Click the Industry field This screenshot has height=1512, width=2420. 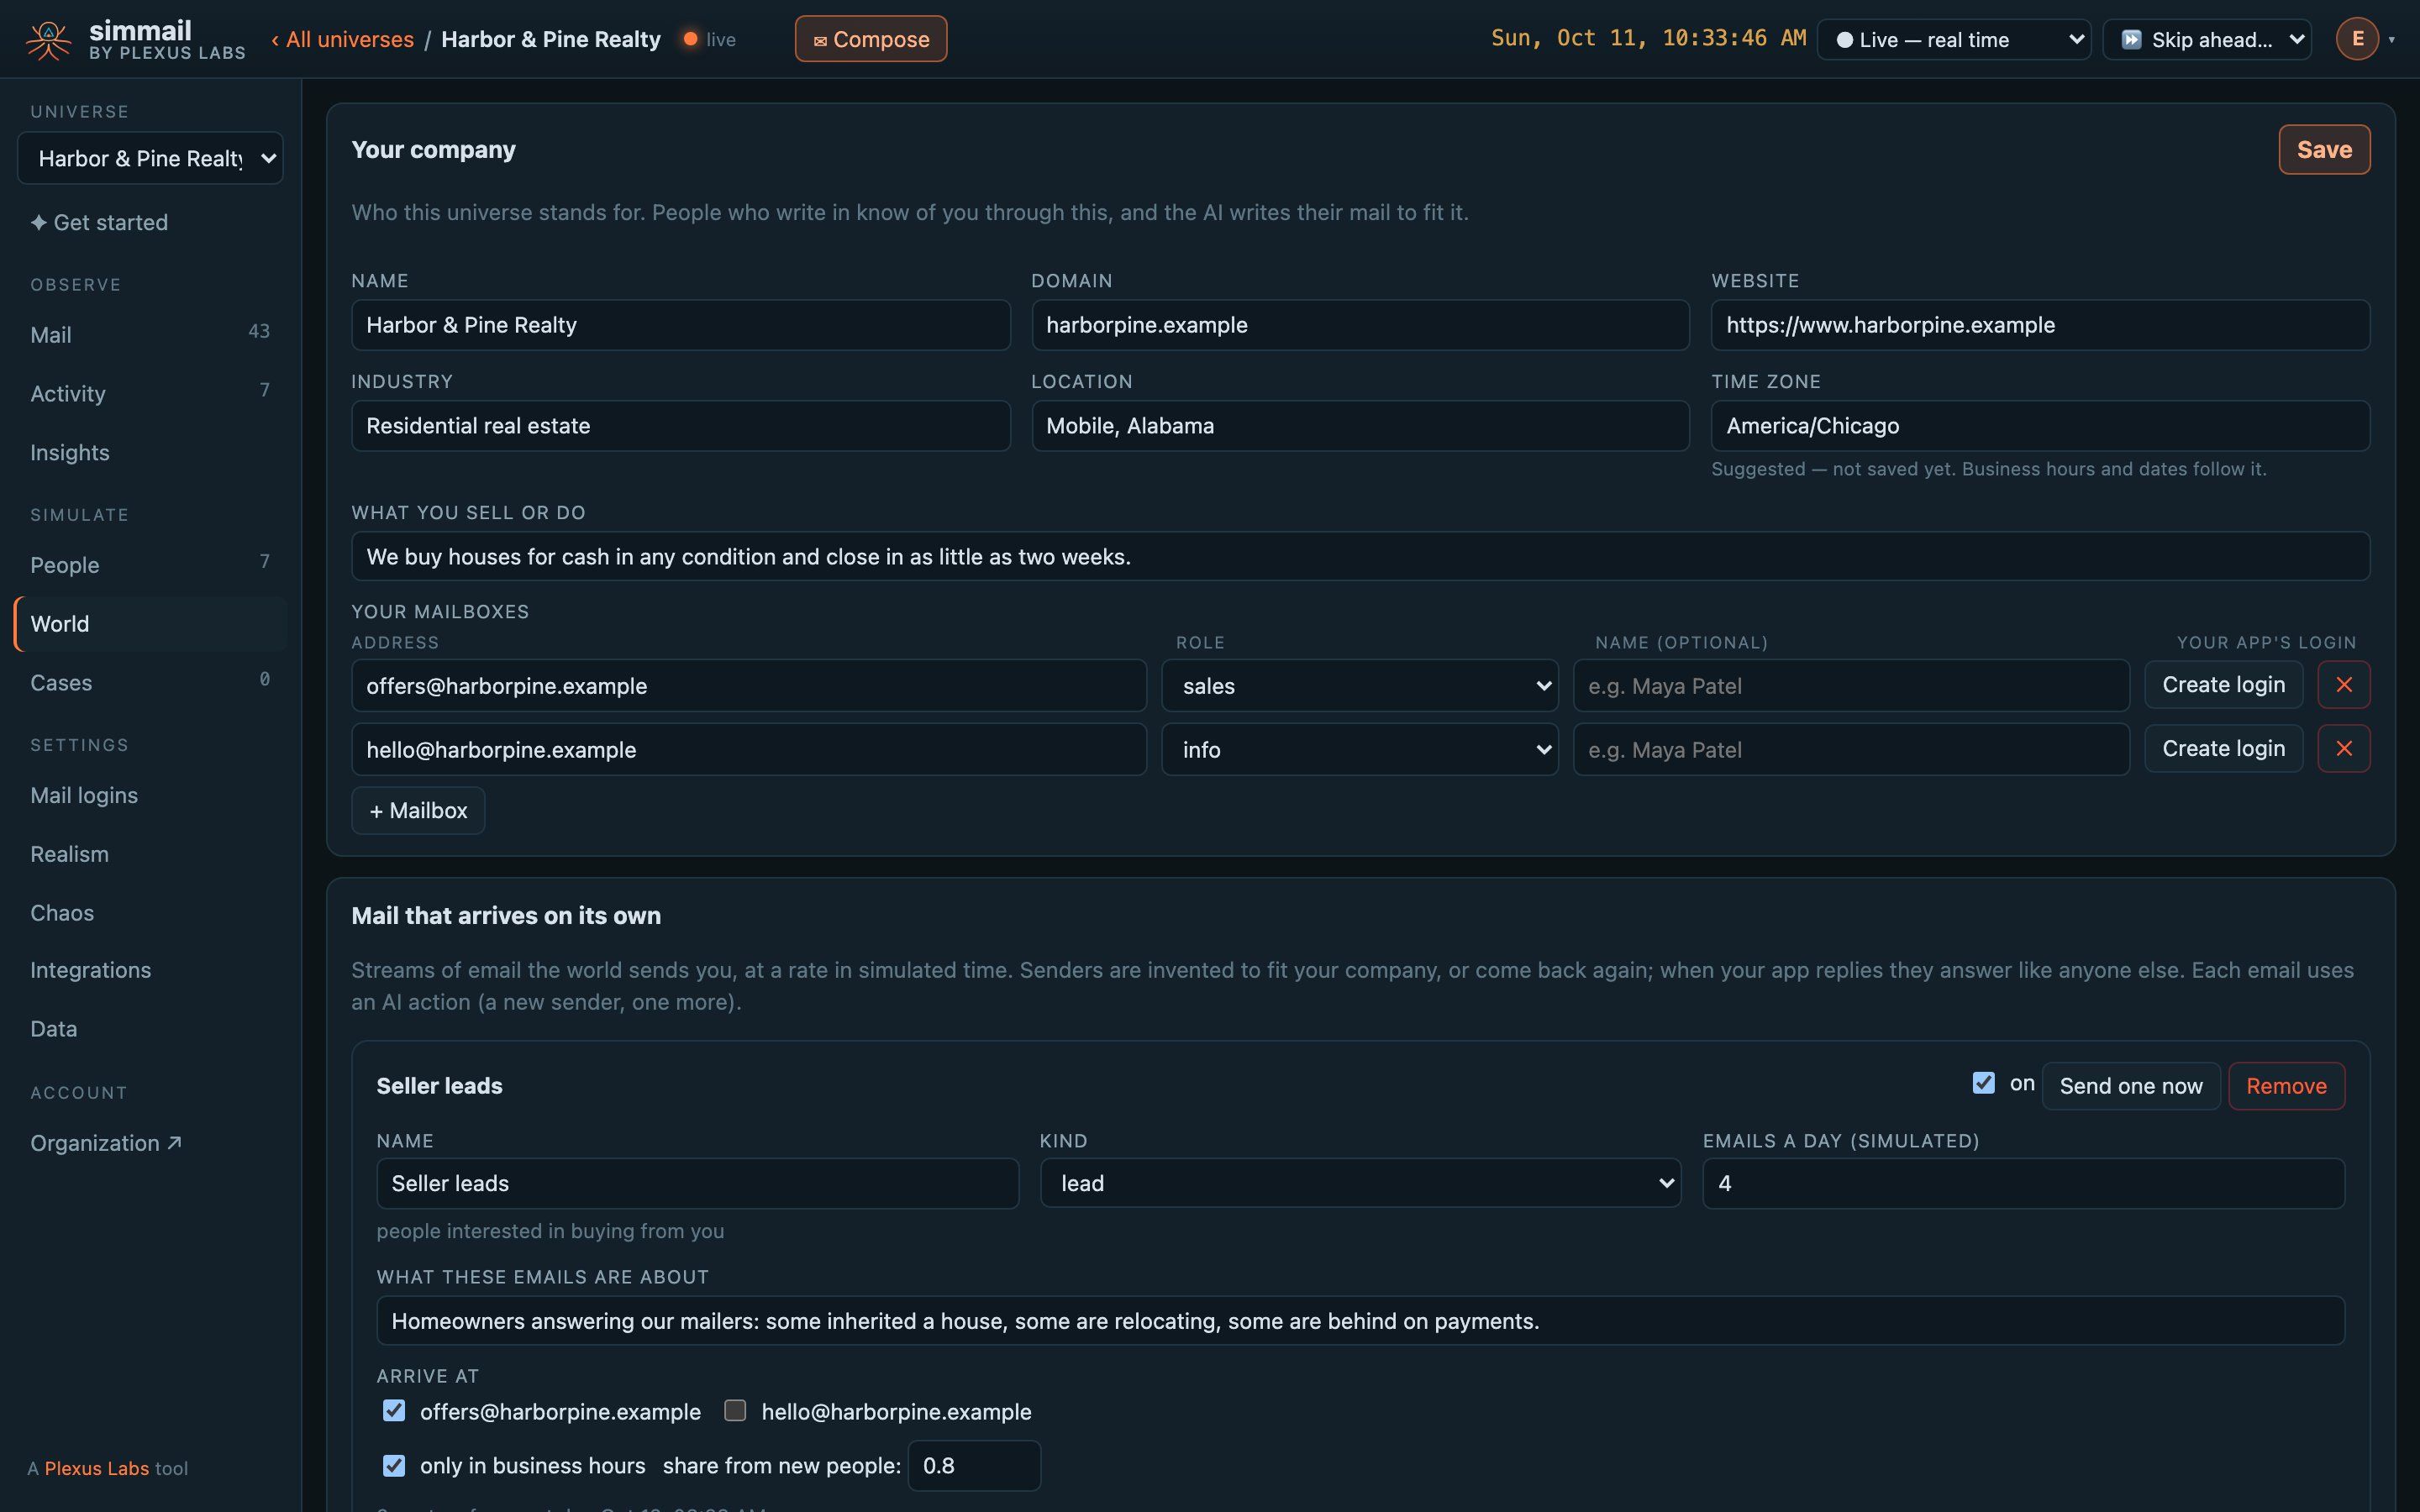(680, 426)
